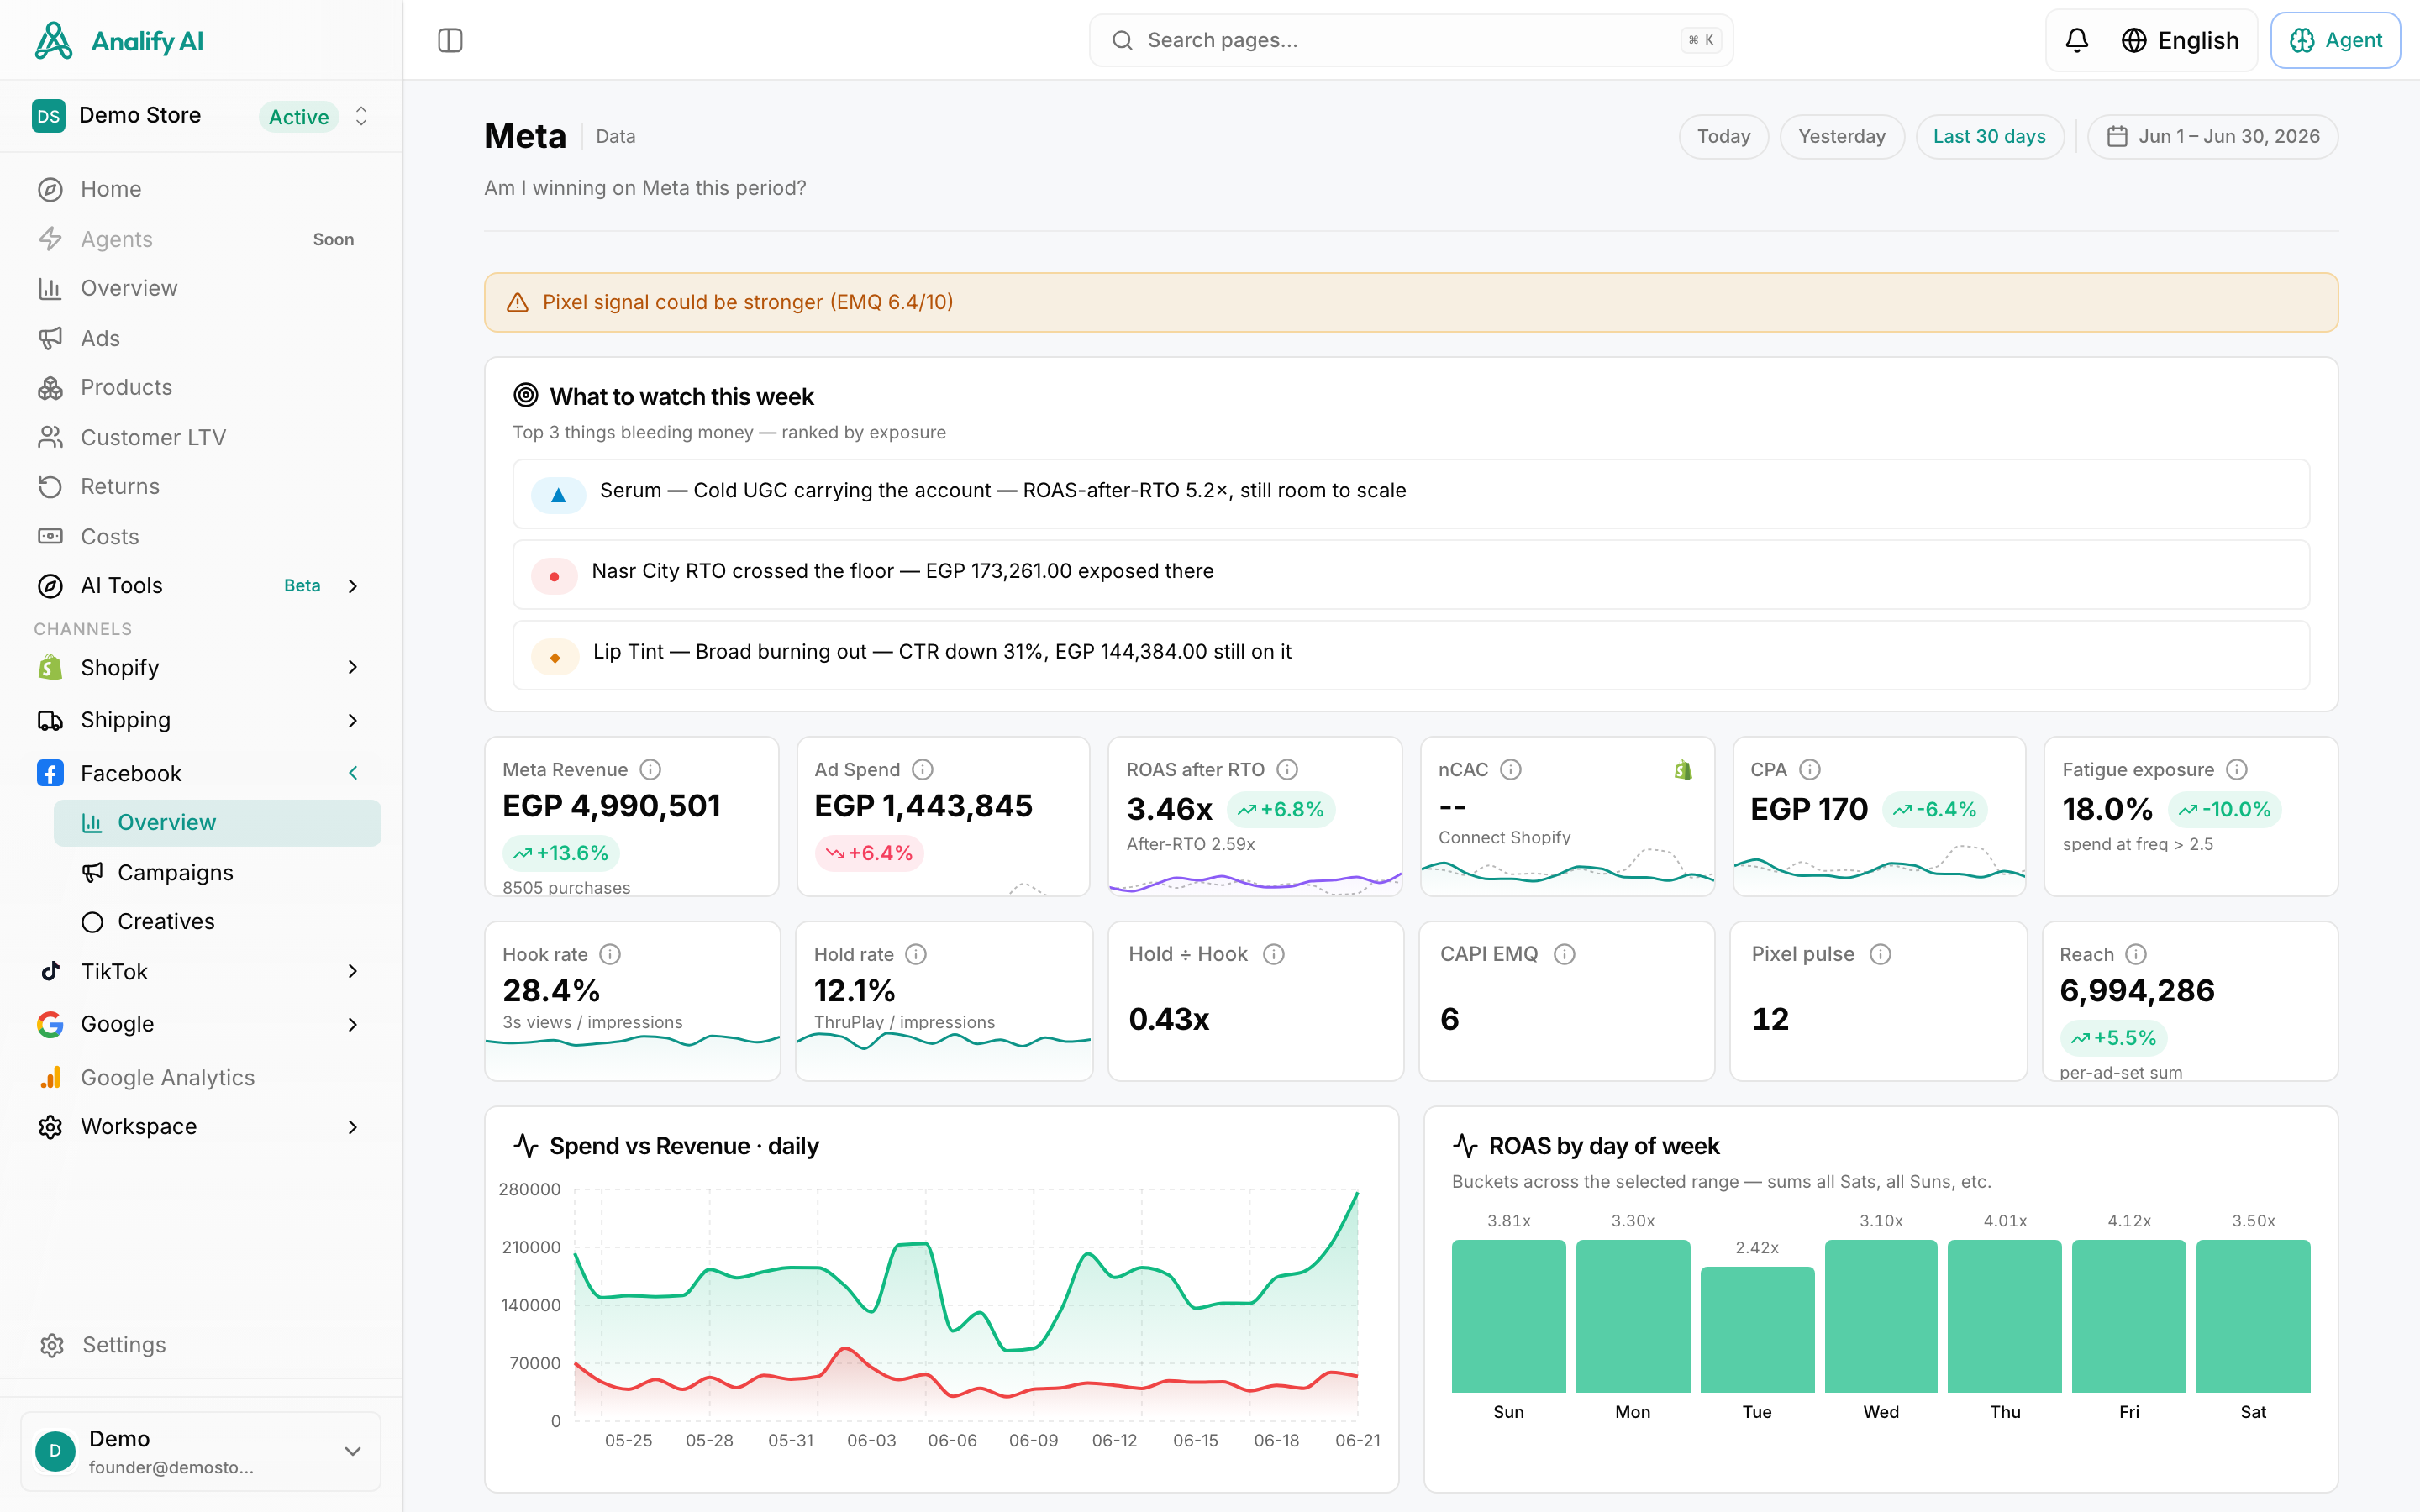The width and height of the screenshot is (2420, 1512).
Task: Collapse the Facebook channel
Action: pos(353,773)
